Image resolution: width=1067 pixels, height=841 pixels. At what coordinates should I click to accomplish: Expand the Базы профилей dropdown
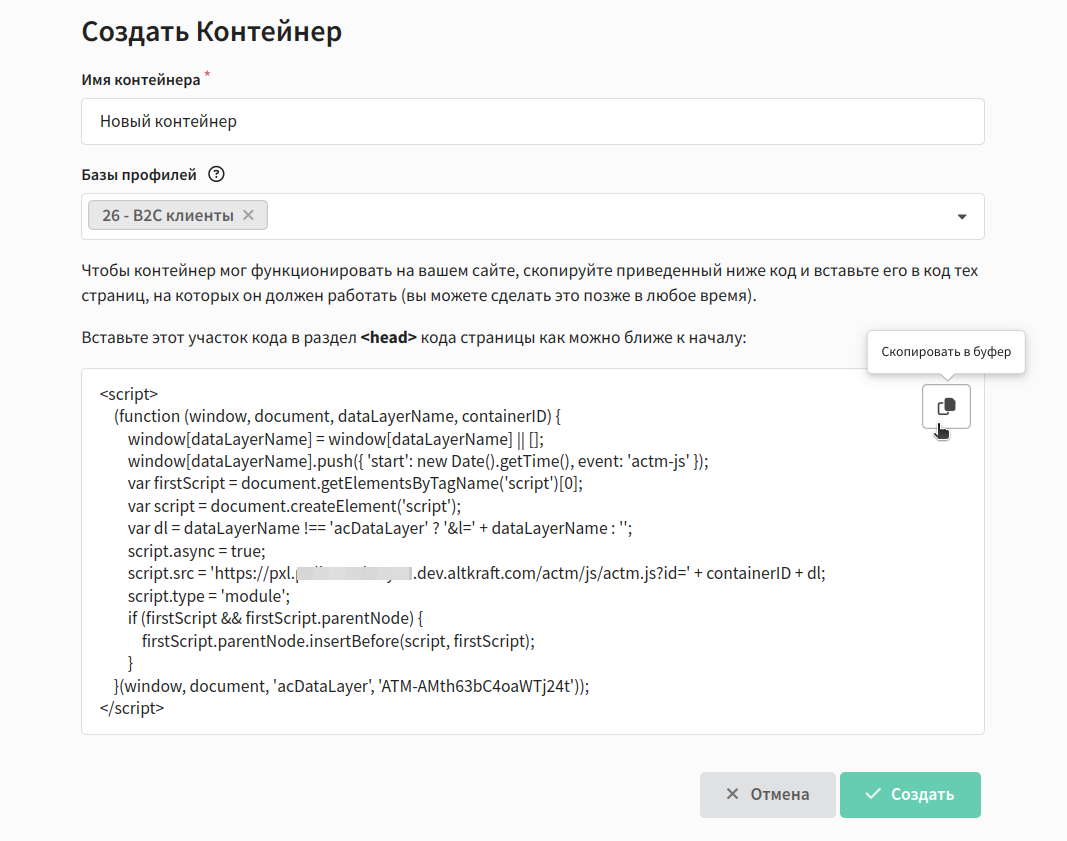click(962, 216)
